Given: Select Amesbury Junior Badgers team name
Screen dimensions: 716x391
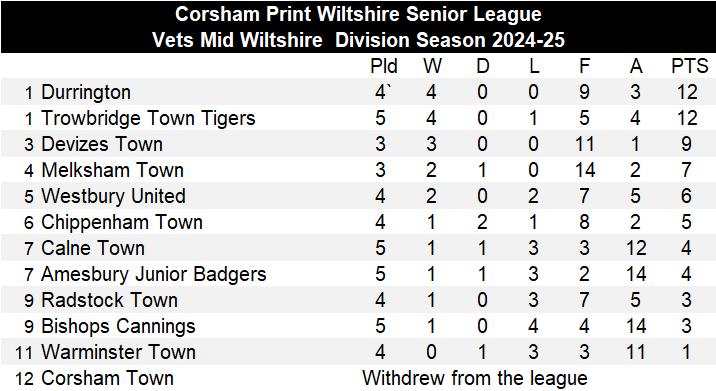Looking at the screenshot, I should pos(153,275).
